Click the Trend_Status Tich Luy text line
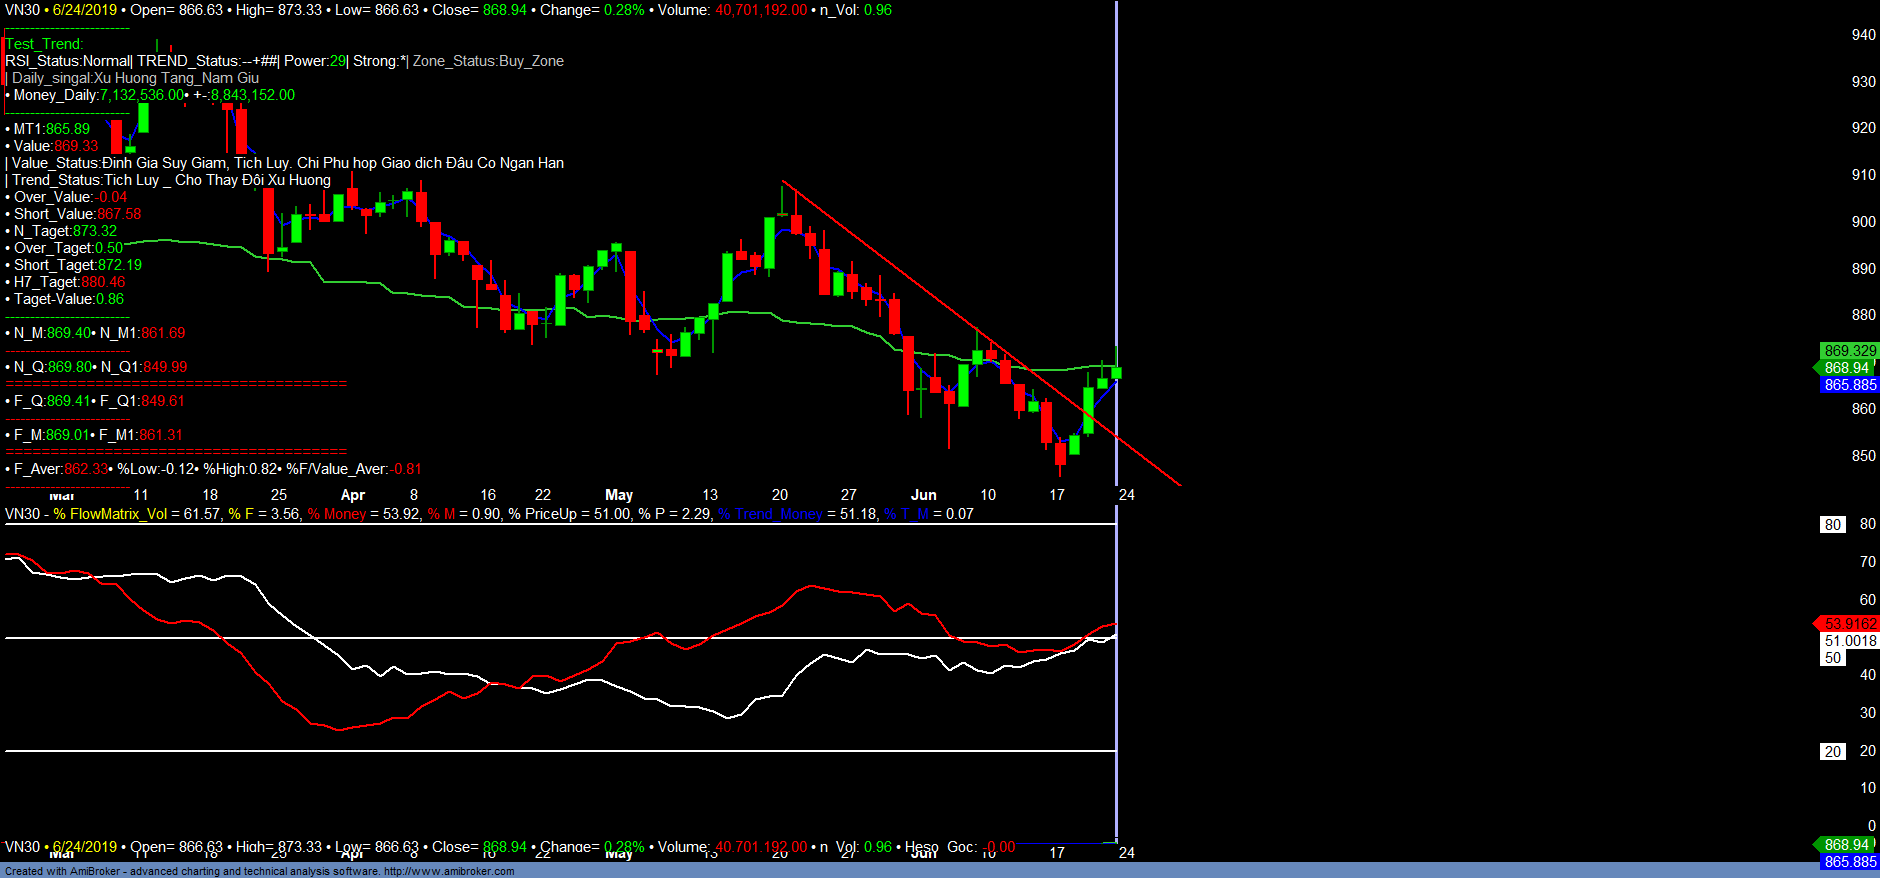The image size is (1880, 878). 170,180
